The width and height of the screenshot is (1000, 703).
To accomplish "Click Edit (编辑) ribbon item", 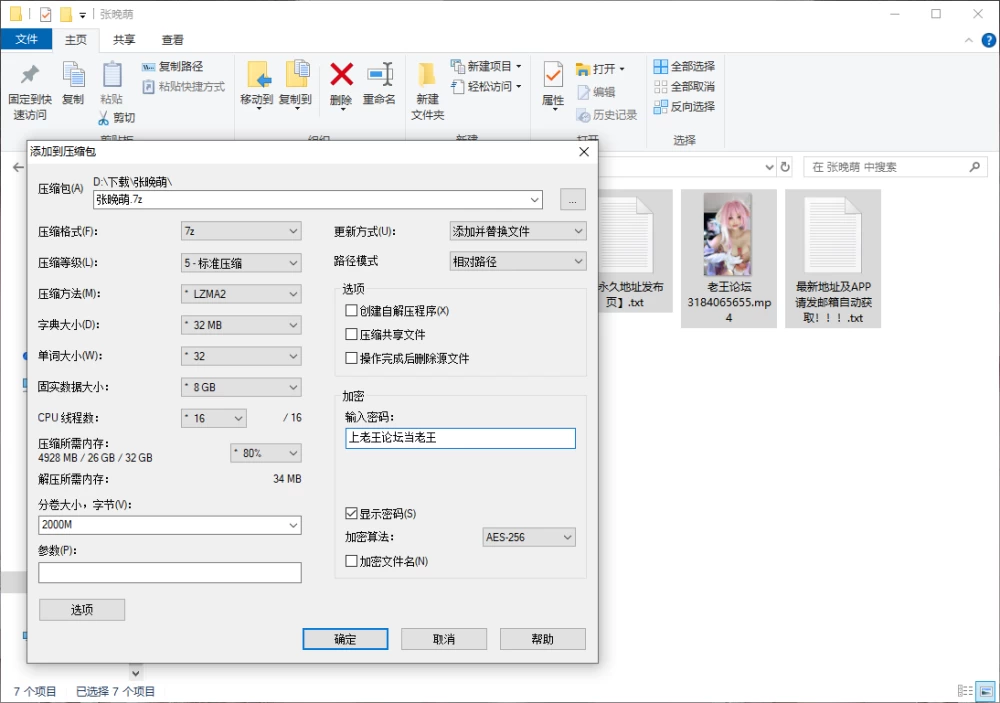I will 596,92.
